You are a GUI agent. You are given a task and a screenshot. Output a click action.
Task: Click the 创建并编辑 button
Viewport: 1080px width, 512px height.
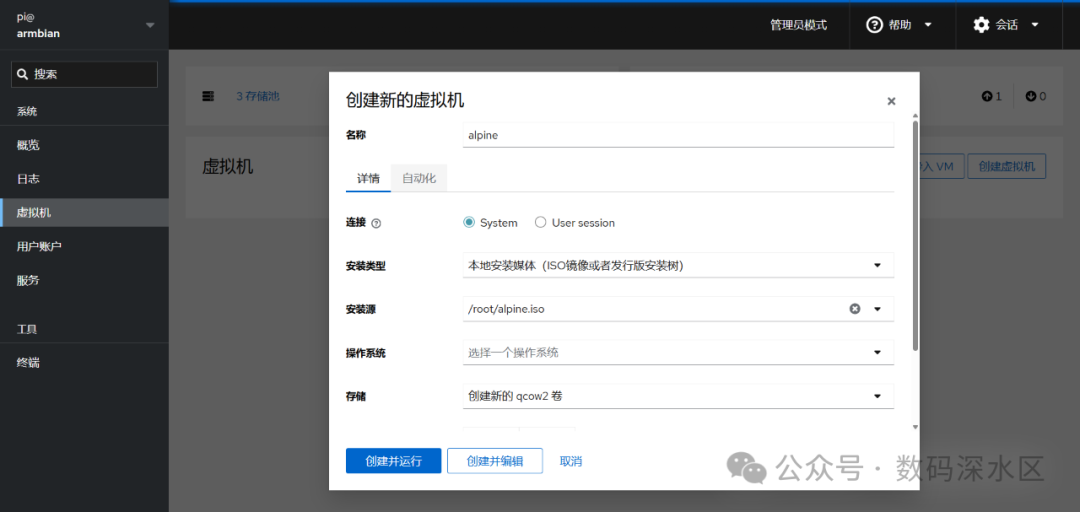coord(495,461)
